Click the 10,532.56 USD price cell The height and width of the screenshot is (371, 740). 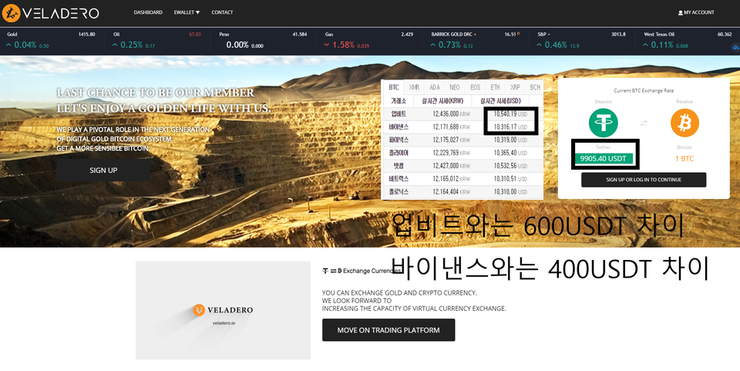(x=511, y=166)
